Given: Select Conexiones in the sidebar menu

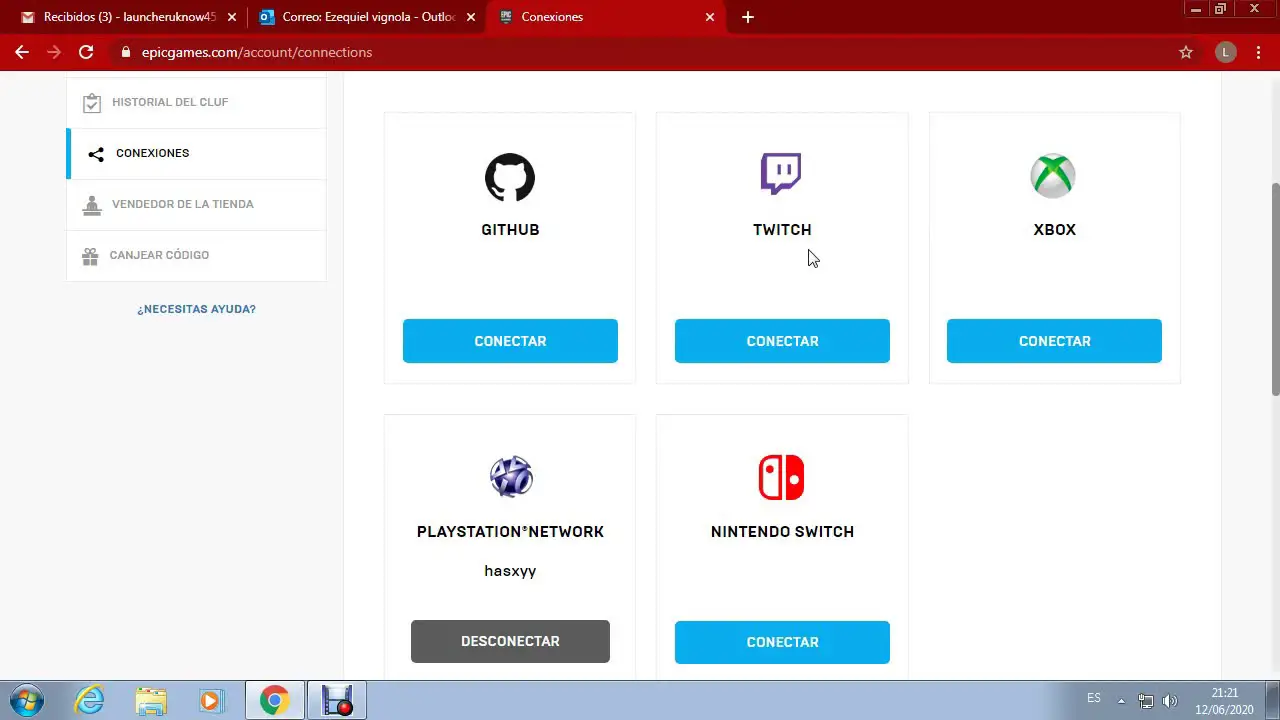Looking at the screenshot, I should pos(196,153).
